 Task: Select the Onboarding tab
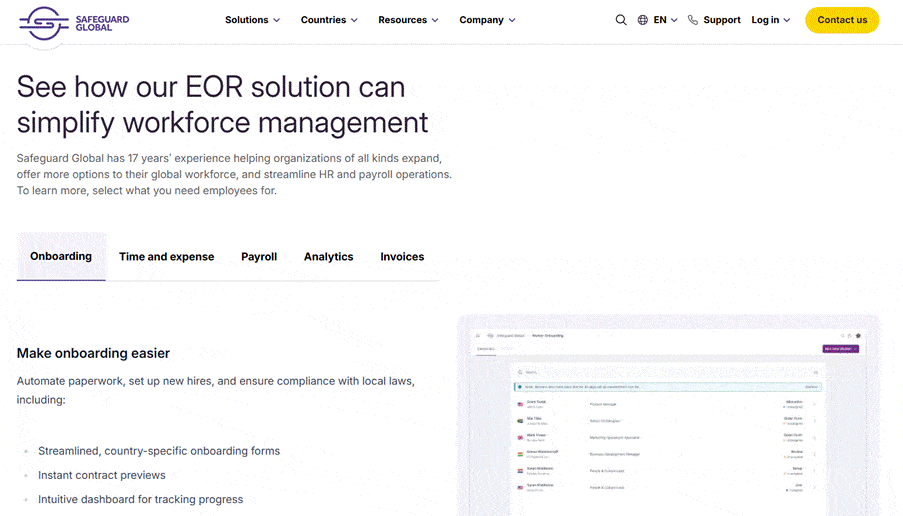tap(61, 257)
